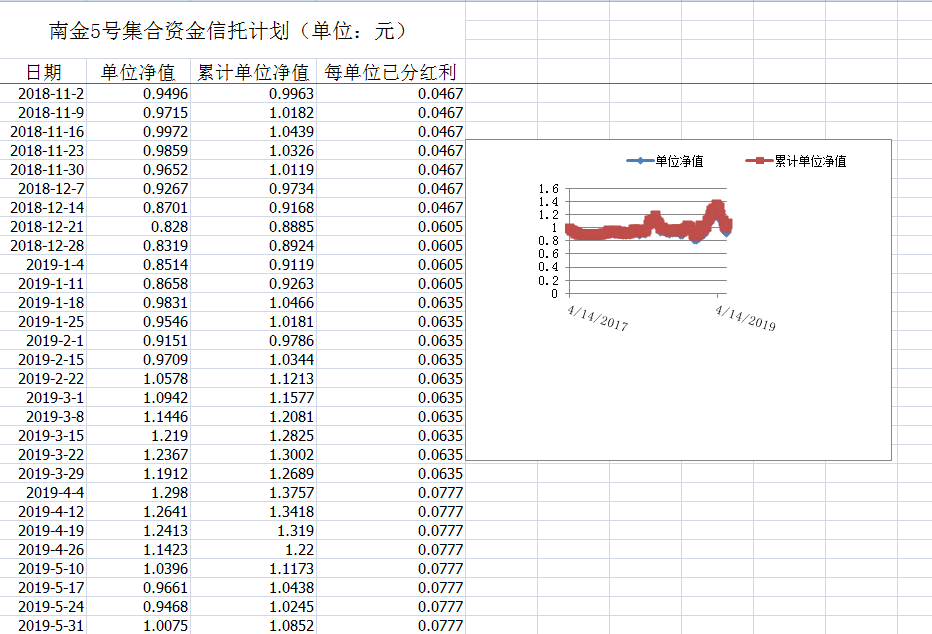Click the 日期 column header
Viewport: 932px width, 634px height.
coord(43,72)
